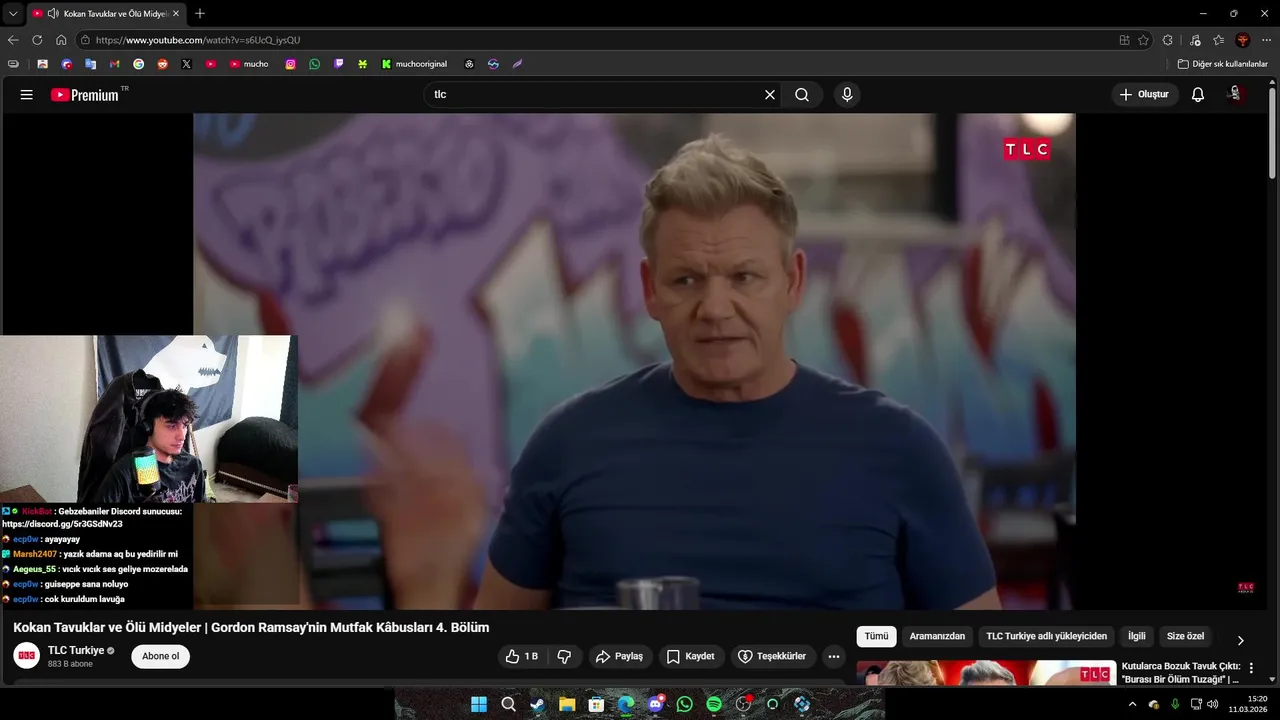Open the page vertical scrollbar thumb
The image size is (1280, 720).
tap(1272, 133)
